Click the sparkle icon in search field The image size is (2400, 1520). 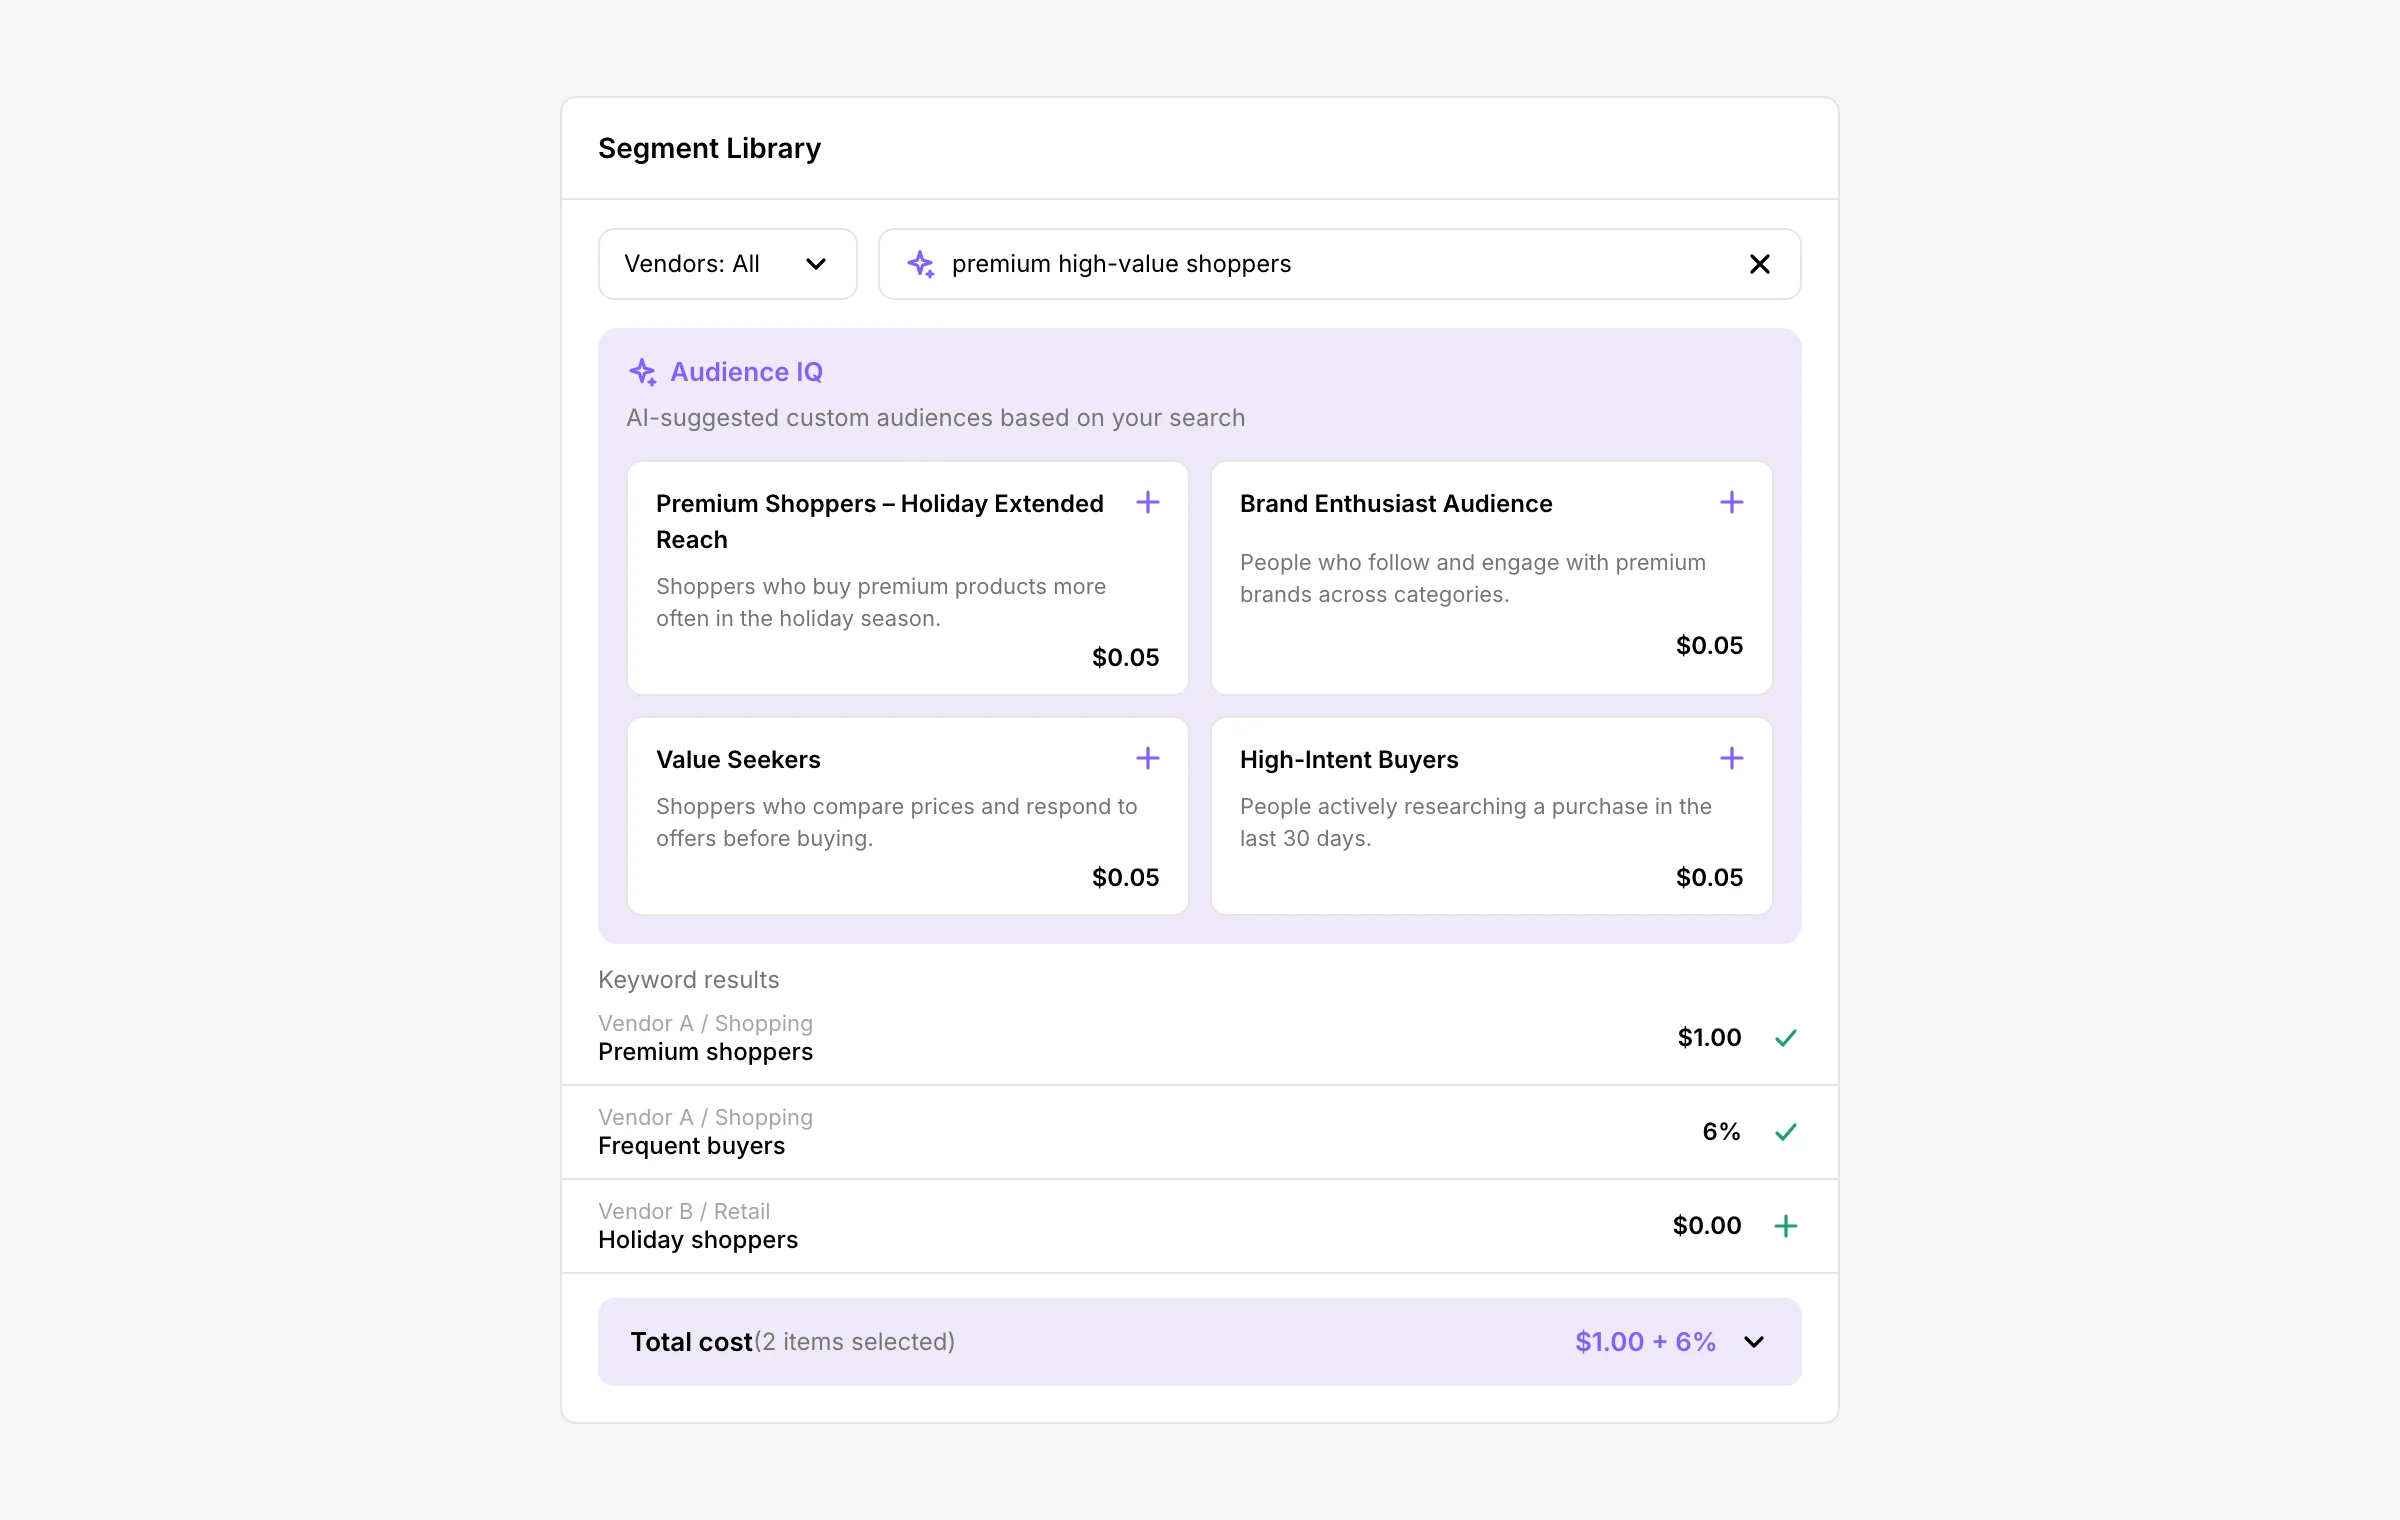920,264
